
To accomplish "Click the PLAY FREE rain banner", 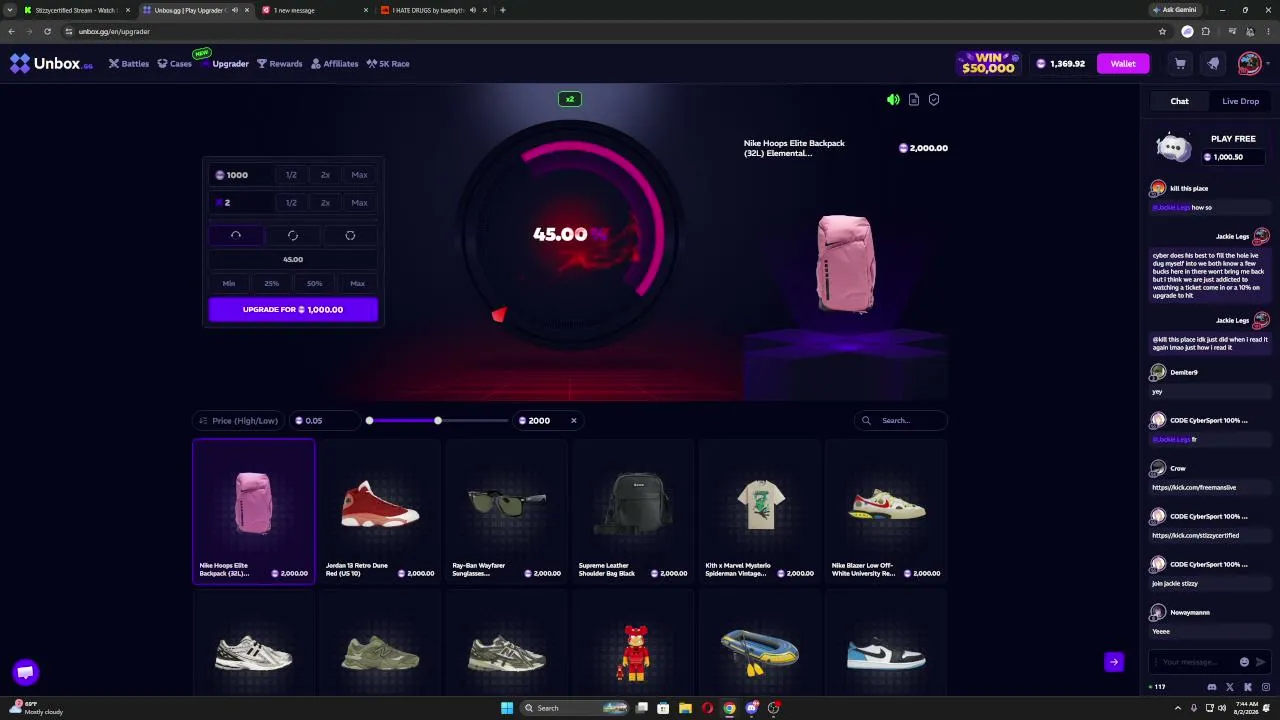I will tap(1210, 148).
